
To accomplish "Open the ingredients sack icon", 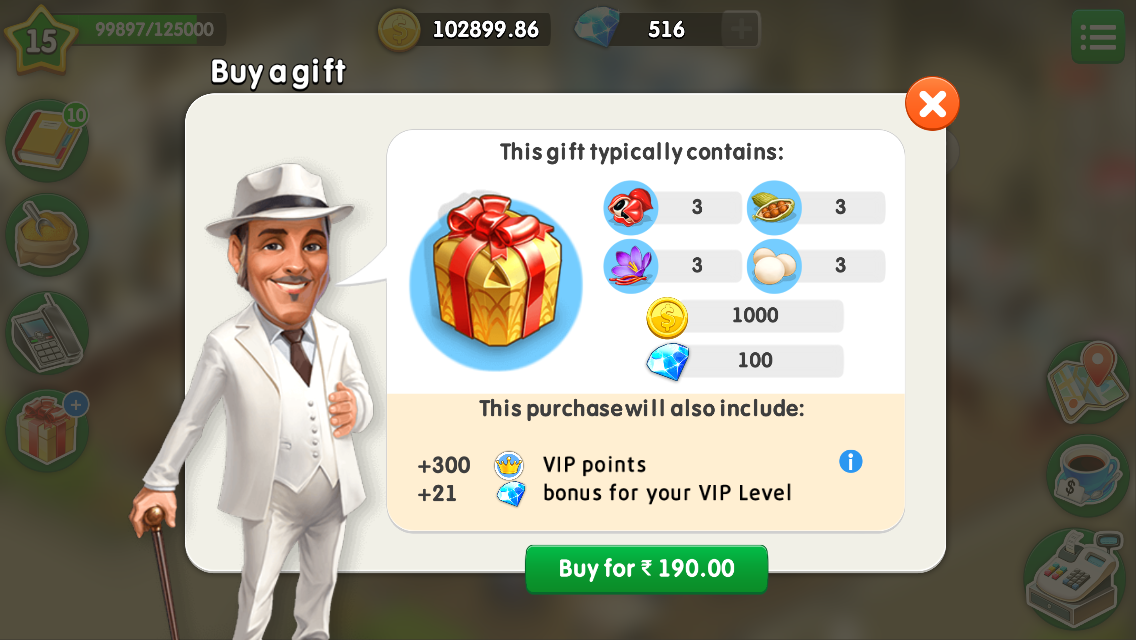I will [47, 236].
